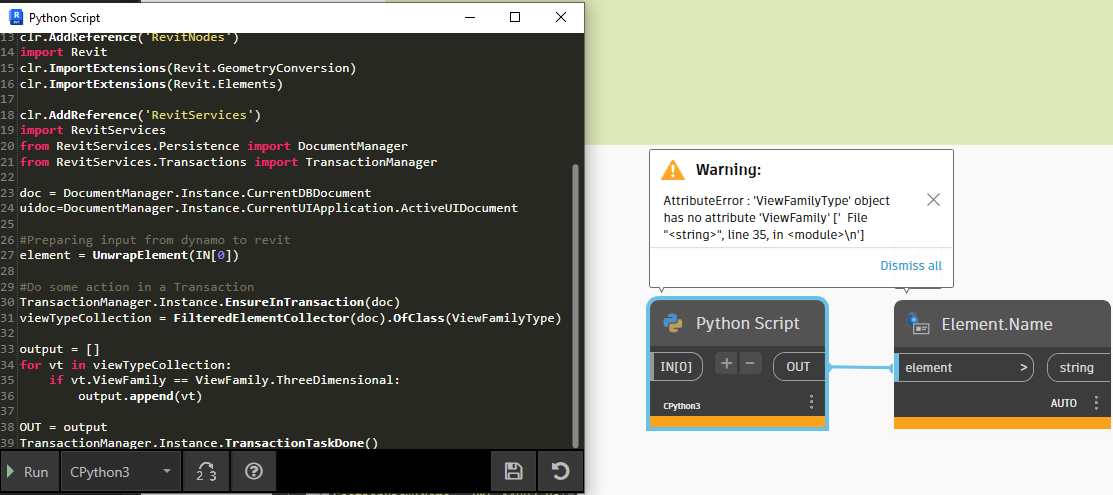Click the Element.Name node icon
The width and height of the screenshot is (1113, 495).
(x=919, y=324)
